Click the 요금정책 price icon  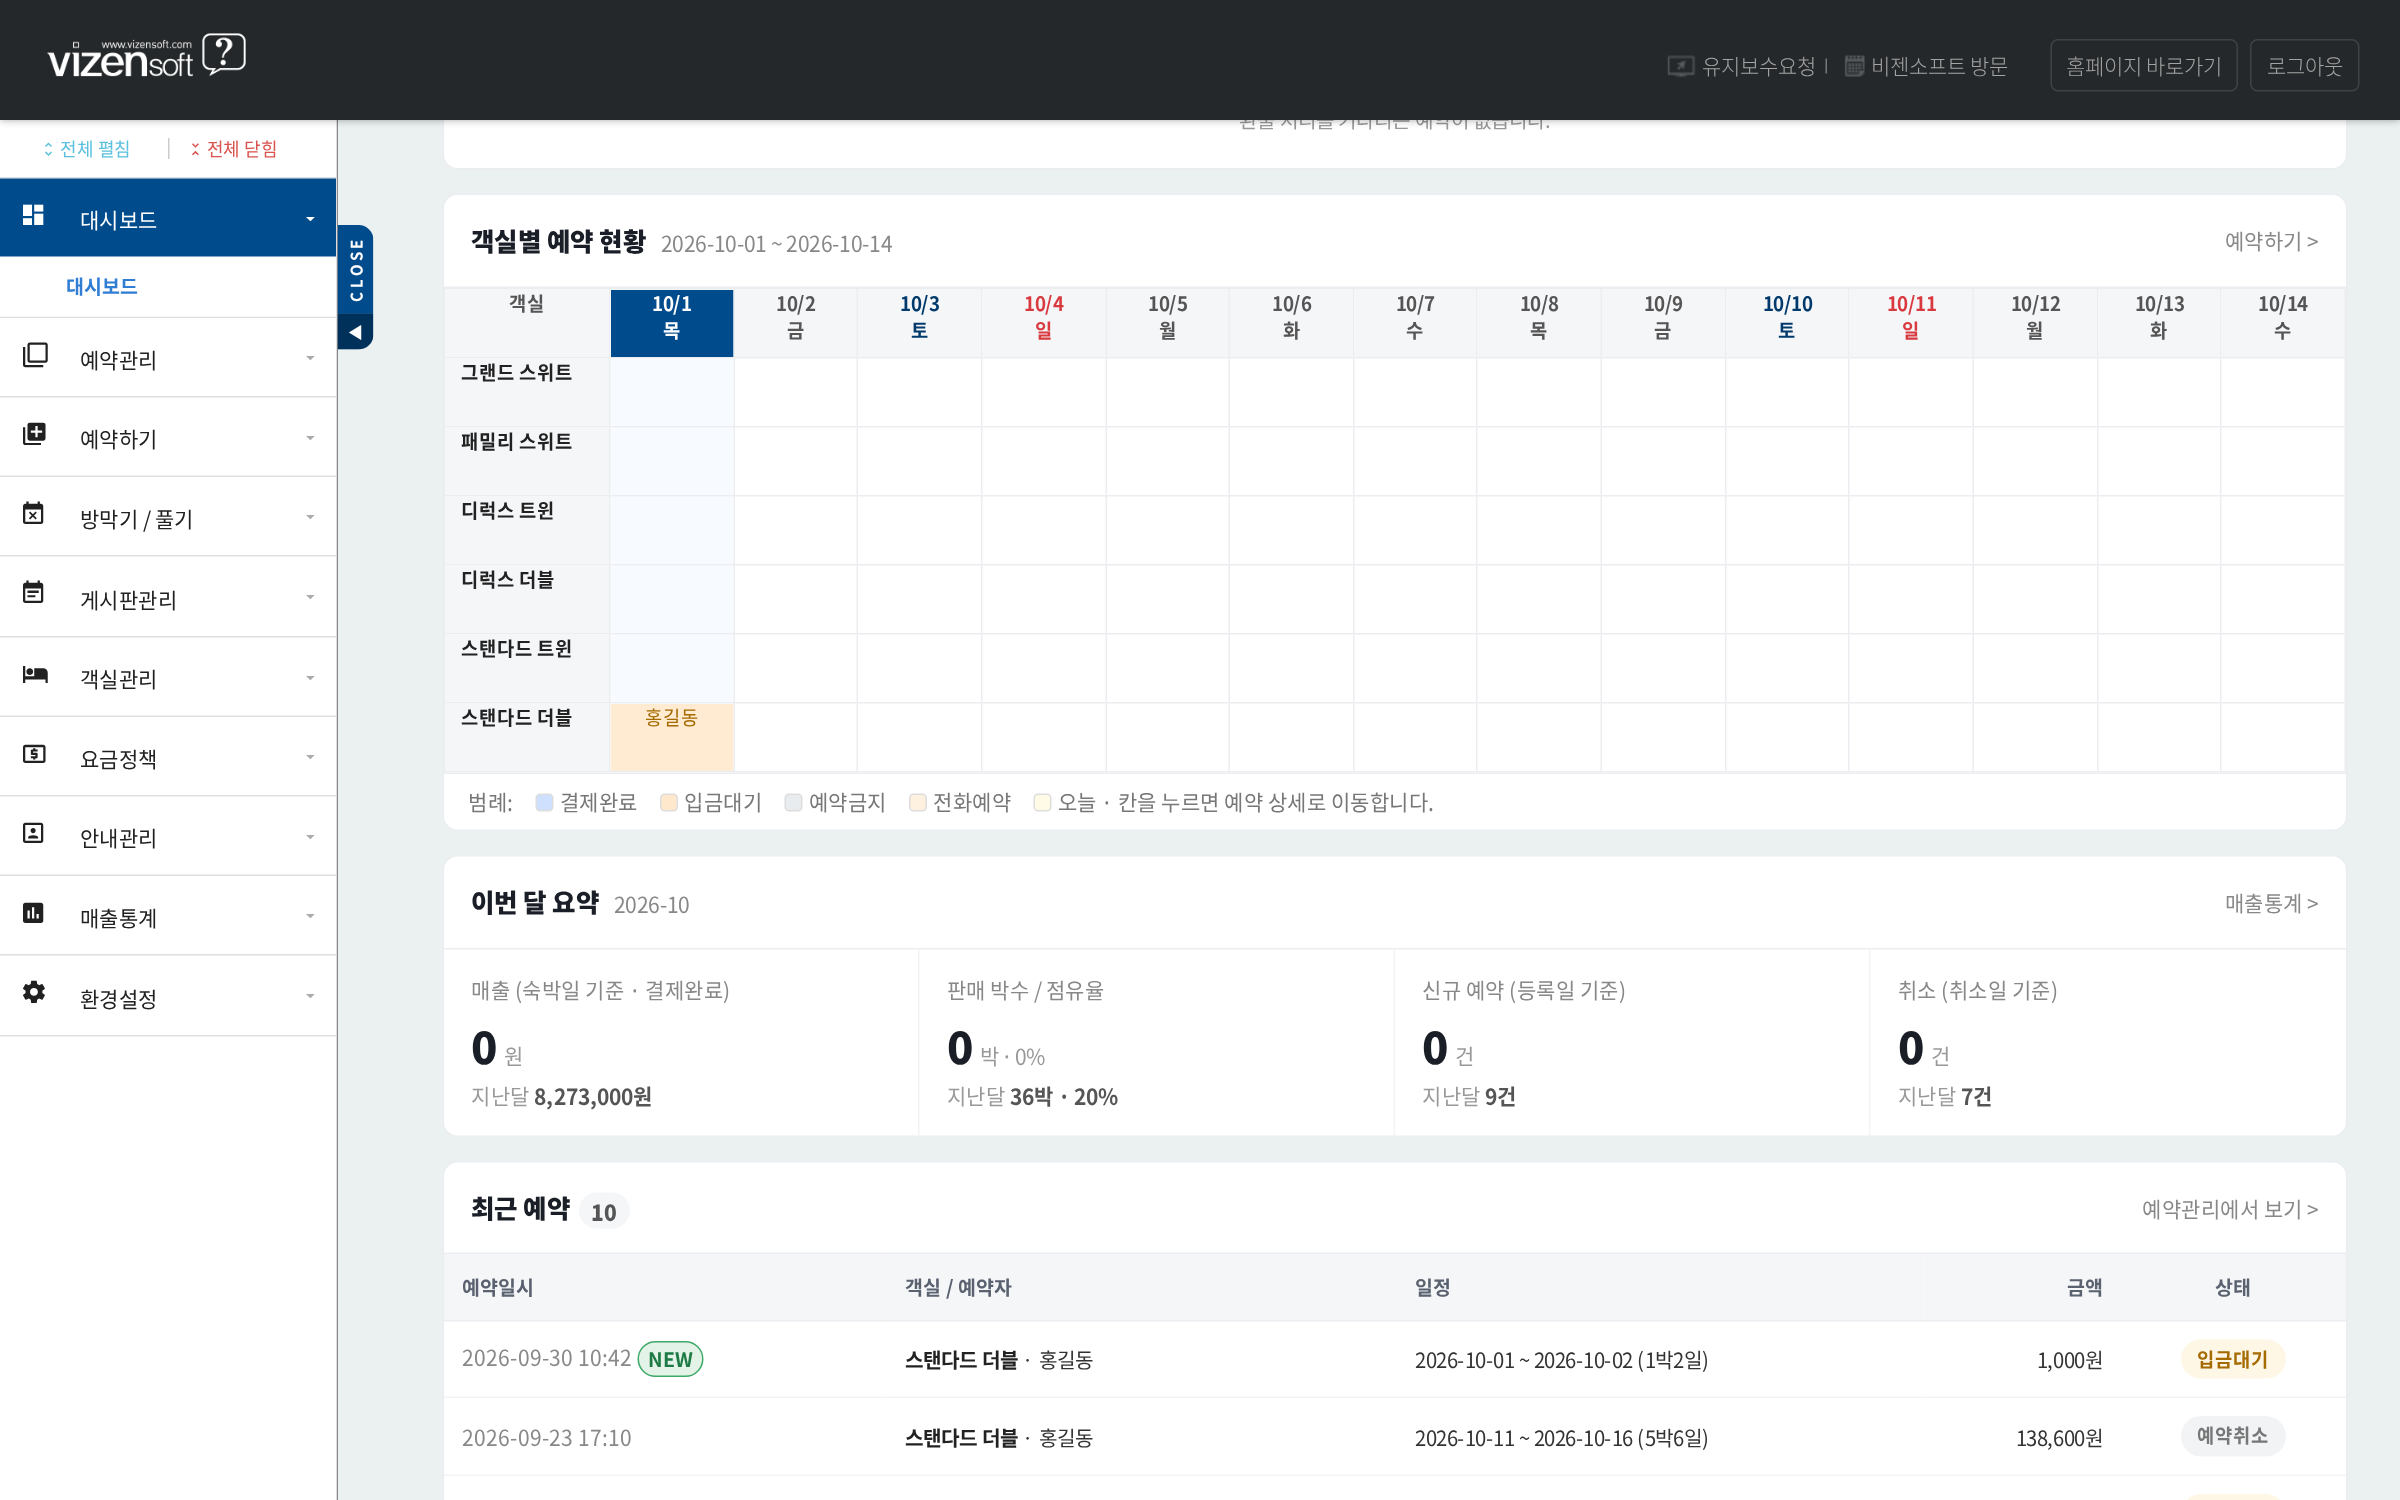click(x=34, y=754)
